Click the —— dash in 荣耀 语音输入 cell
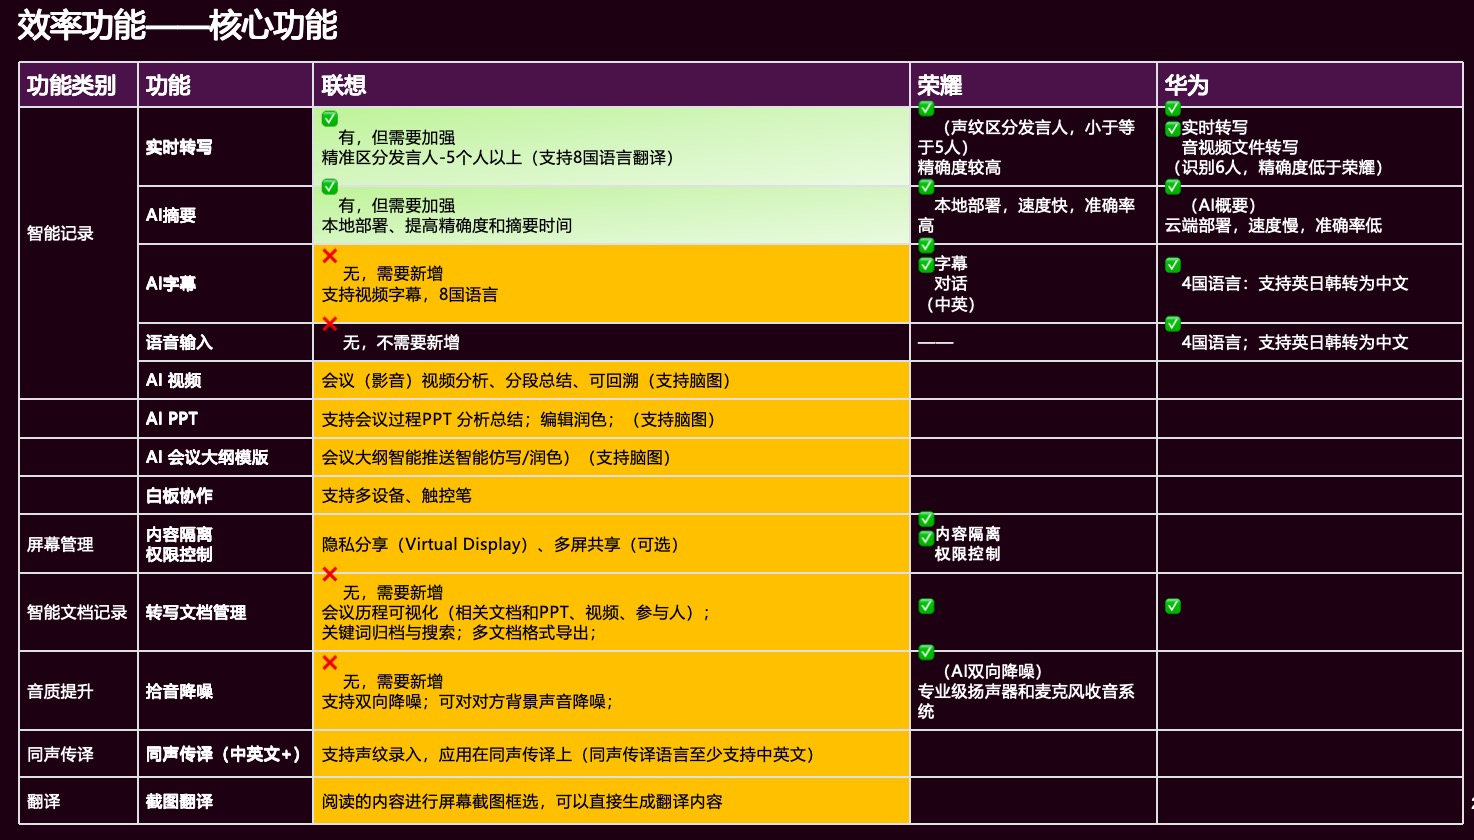This screenshot has width=1474, height=840. point(935,343)
